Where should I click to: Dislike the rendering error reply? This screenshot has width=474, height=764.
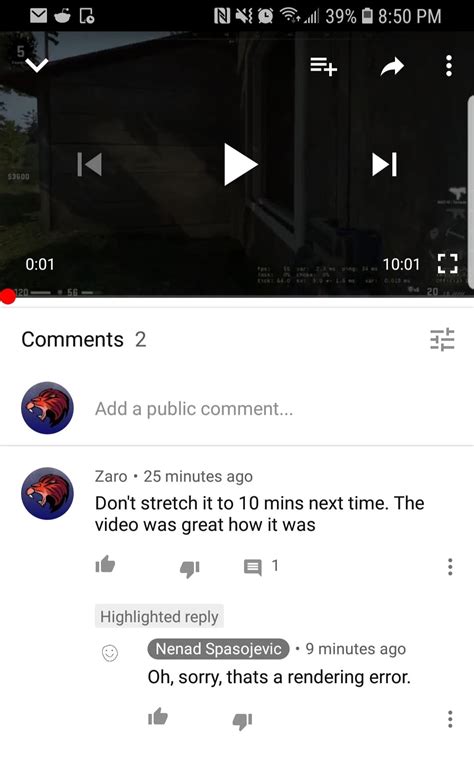pyautogui.click(x=242, y=720)
